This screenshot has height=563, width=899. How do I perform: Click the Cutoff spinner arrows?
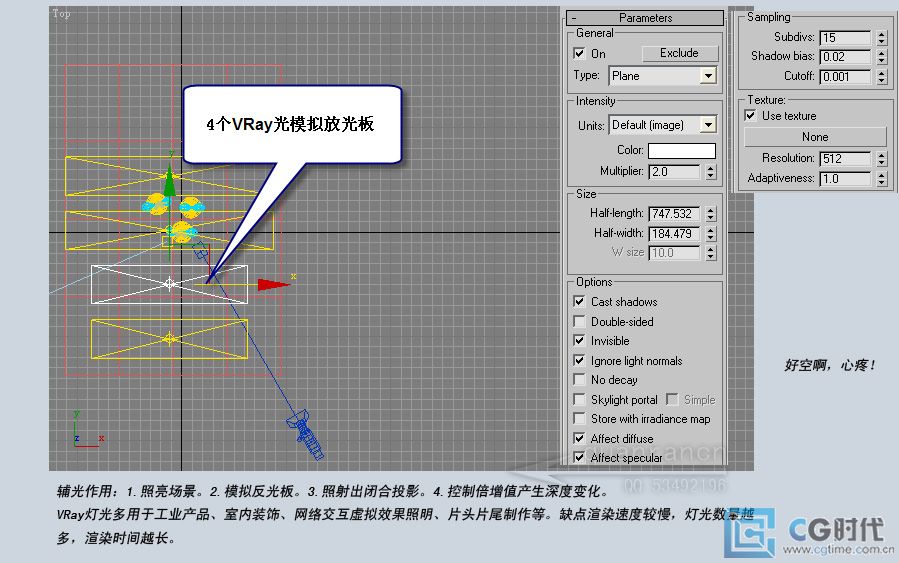click(x=882, y=76)
